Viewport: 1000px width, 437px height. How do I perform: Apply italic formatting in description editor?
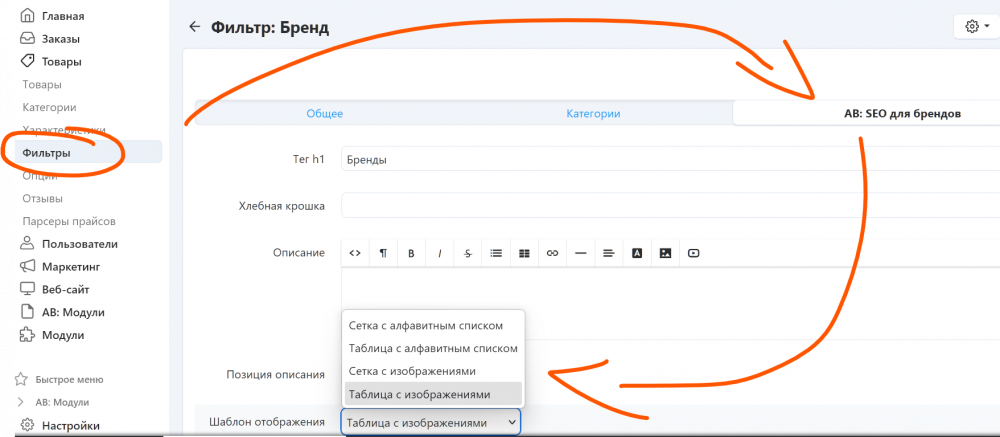click(x=439, y=253)
